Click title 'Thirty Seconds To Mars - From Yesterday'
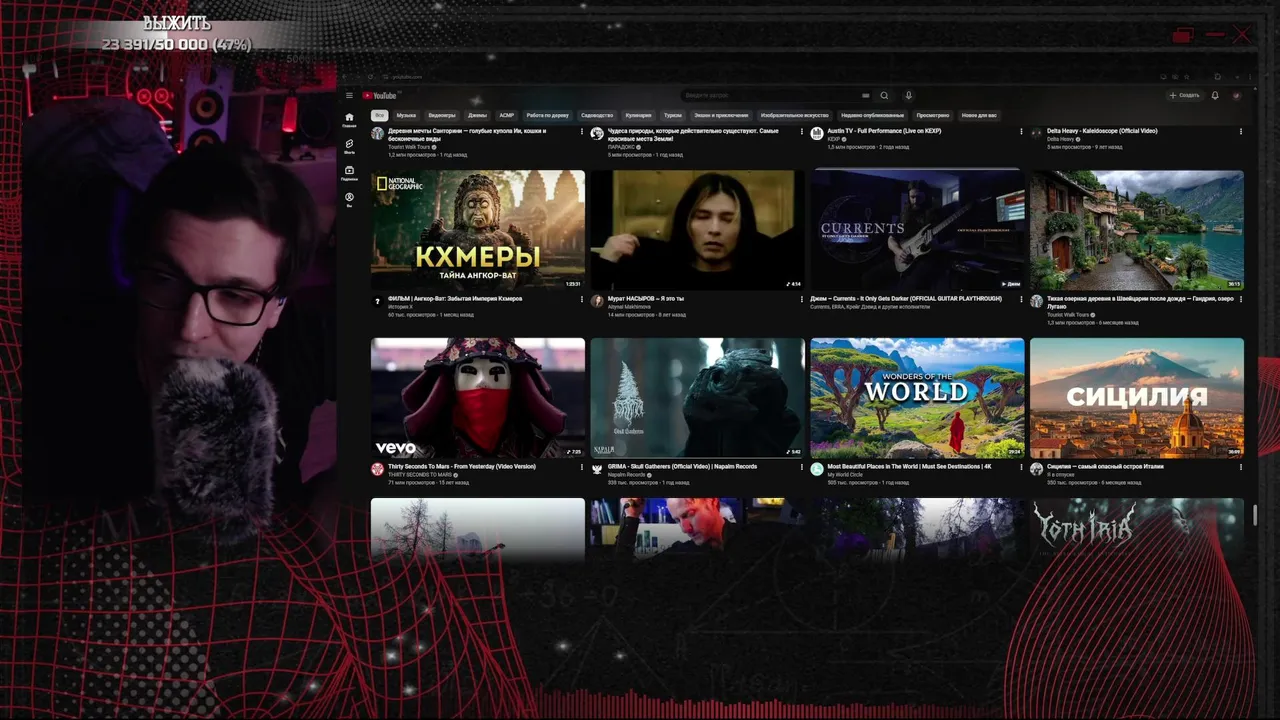 tap(462, 466)
